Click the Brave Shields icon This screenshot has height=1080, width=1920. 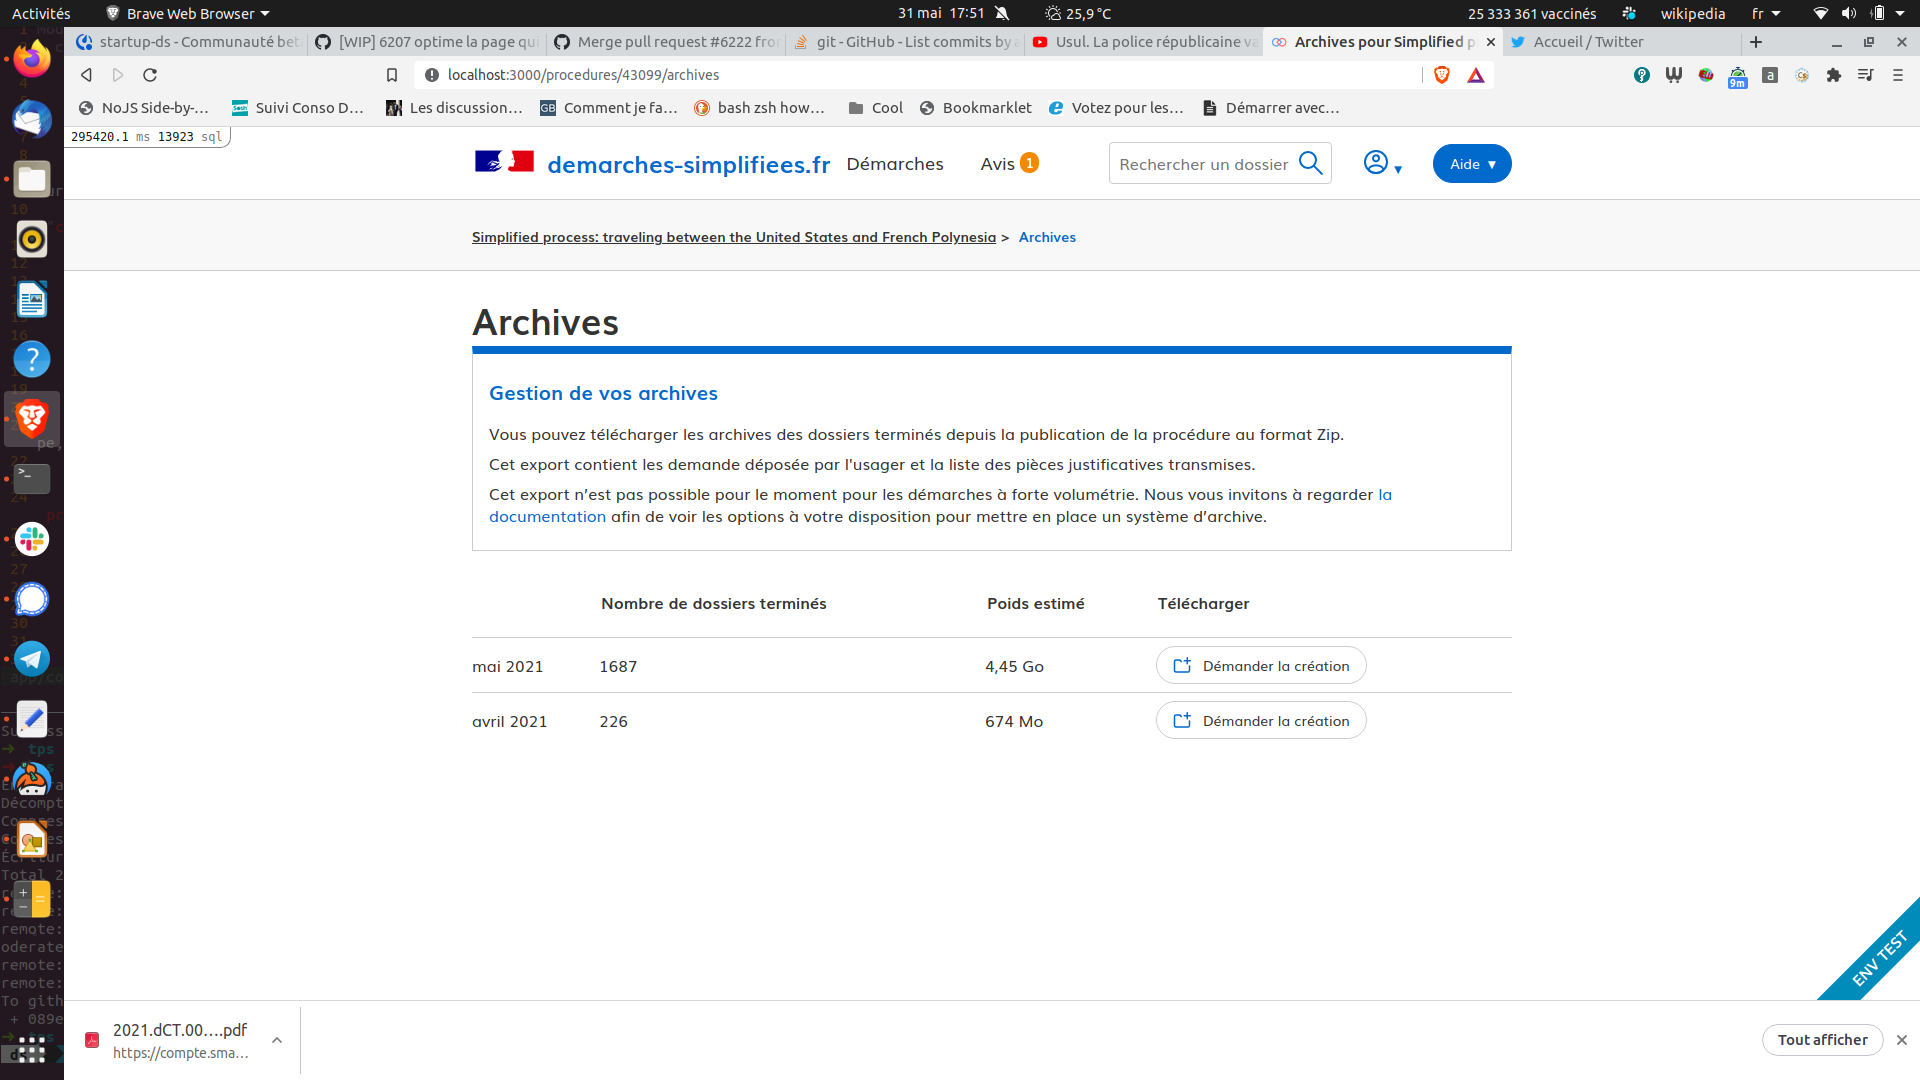tap(1442, 75)
